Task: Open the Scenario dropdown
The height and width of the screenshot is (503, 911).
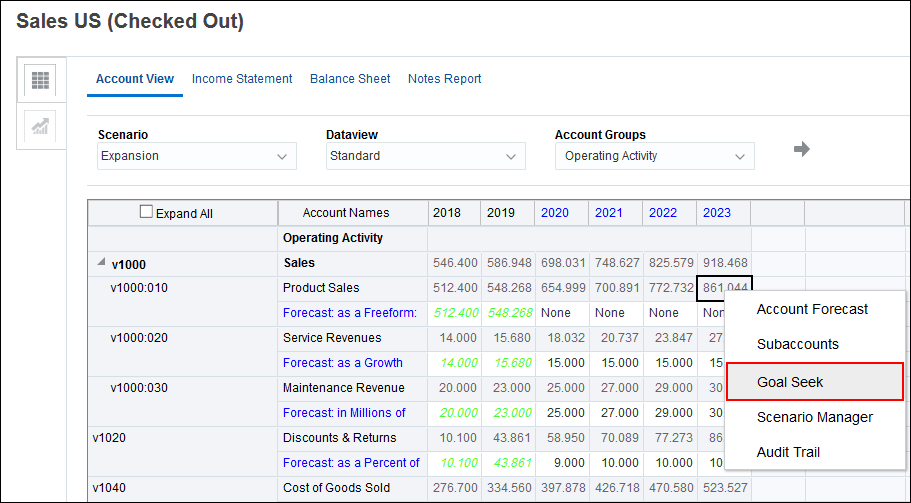Action: [x=197, y=156]
